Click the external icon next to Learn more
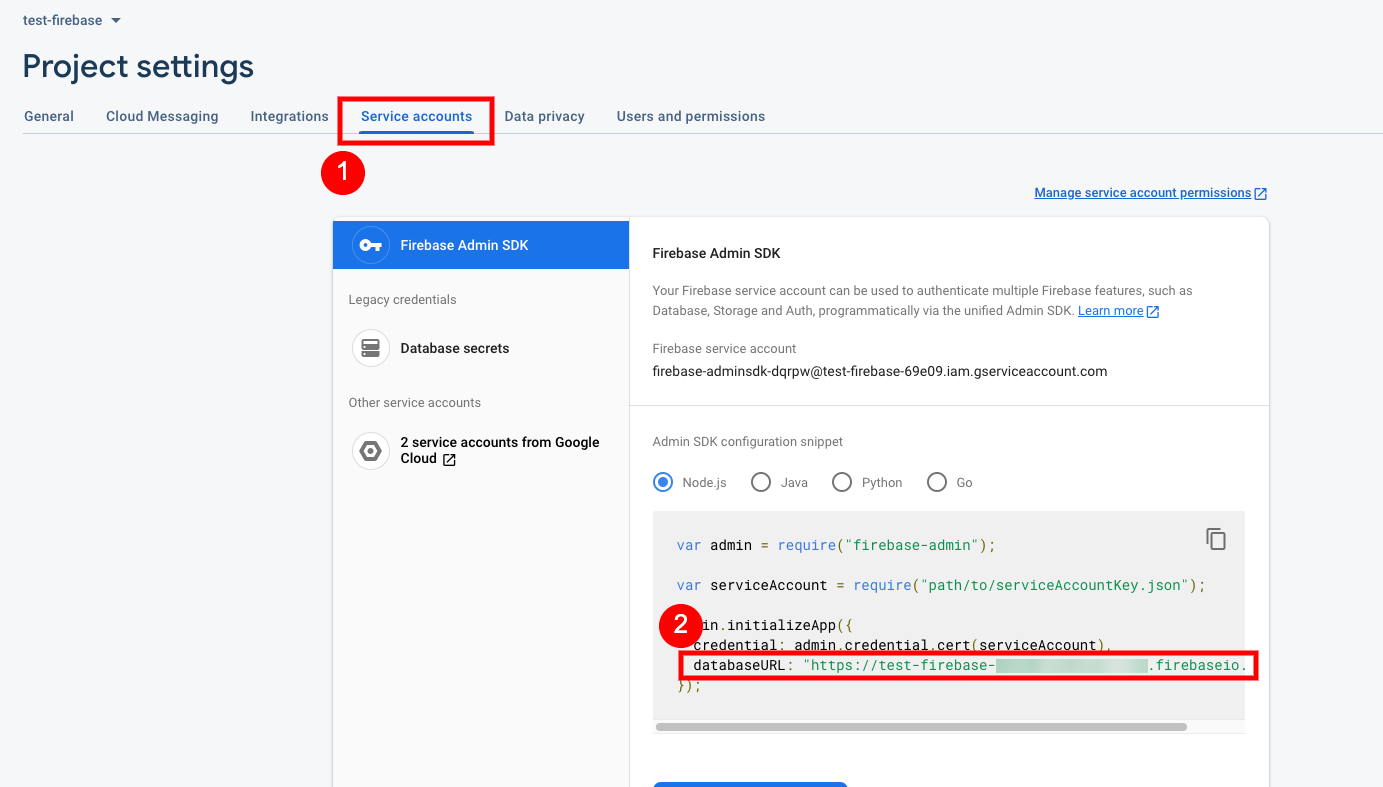This screenshot has height=787, width=1383. 1153,312
